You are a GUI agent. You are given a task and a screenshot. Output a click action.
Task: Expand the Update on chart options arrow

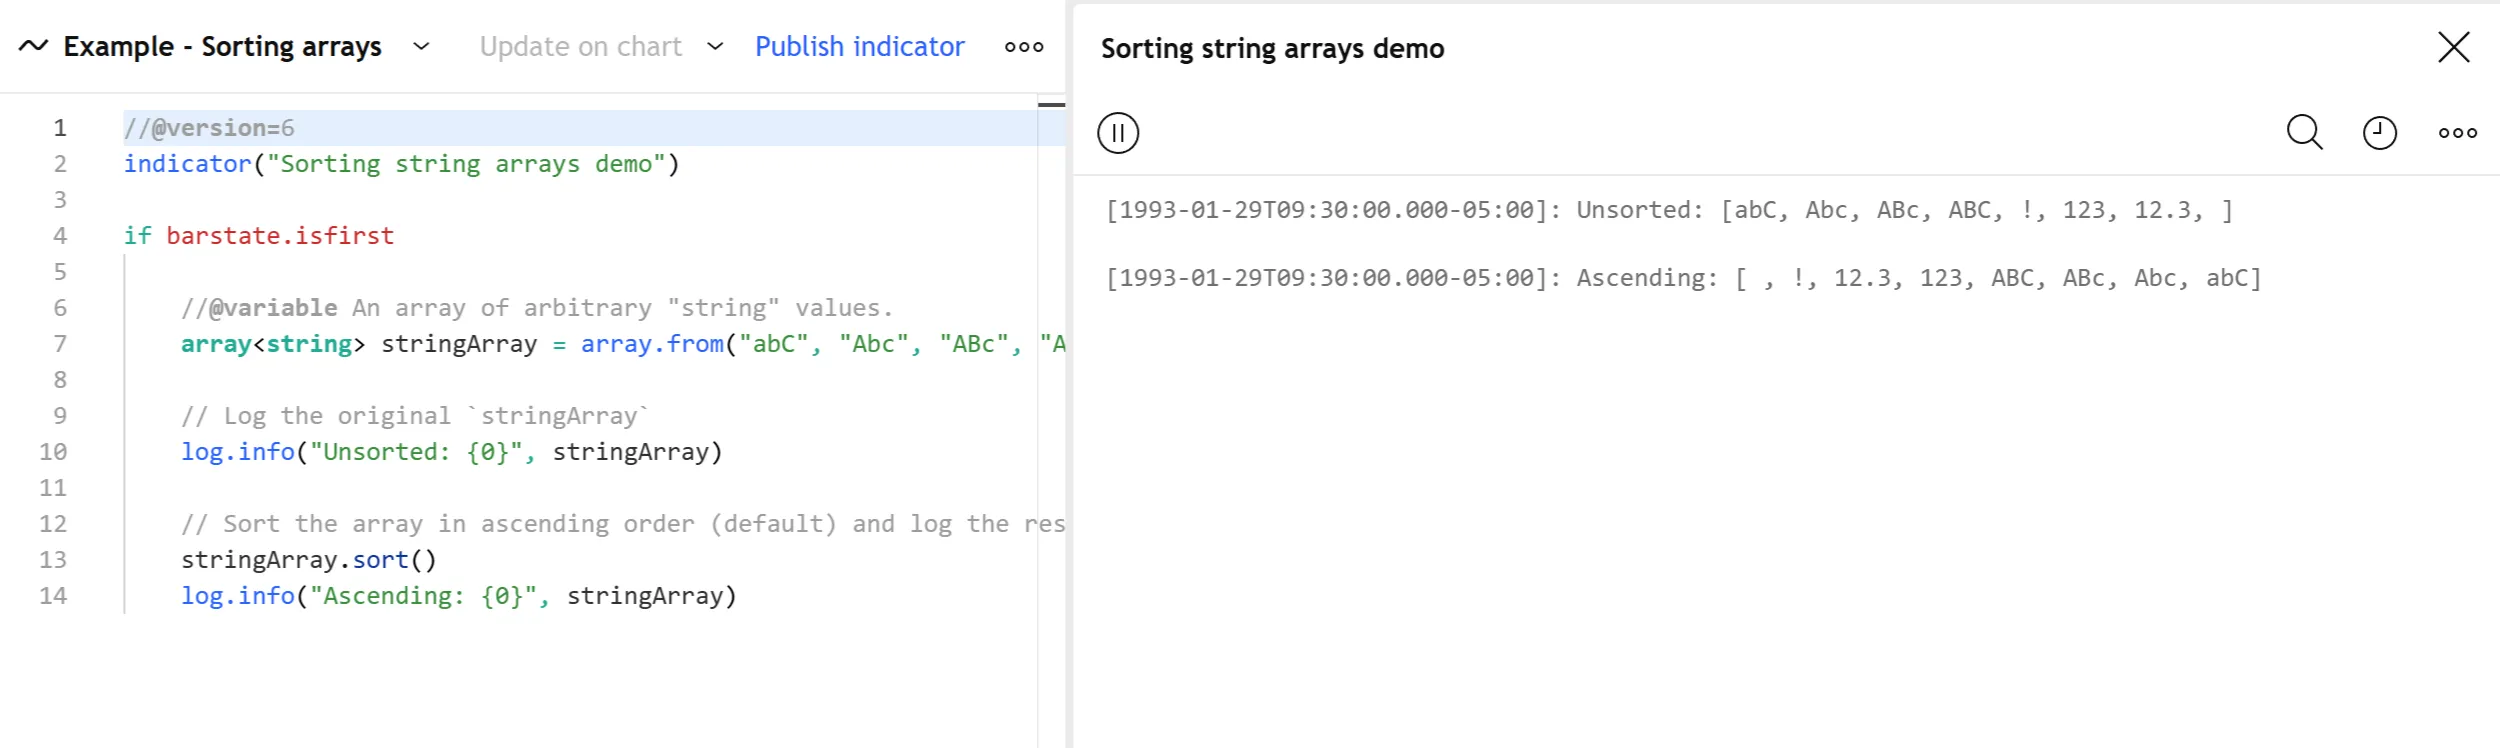pos(715,46)
